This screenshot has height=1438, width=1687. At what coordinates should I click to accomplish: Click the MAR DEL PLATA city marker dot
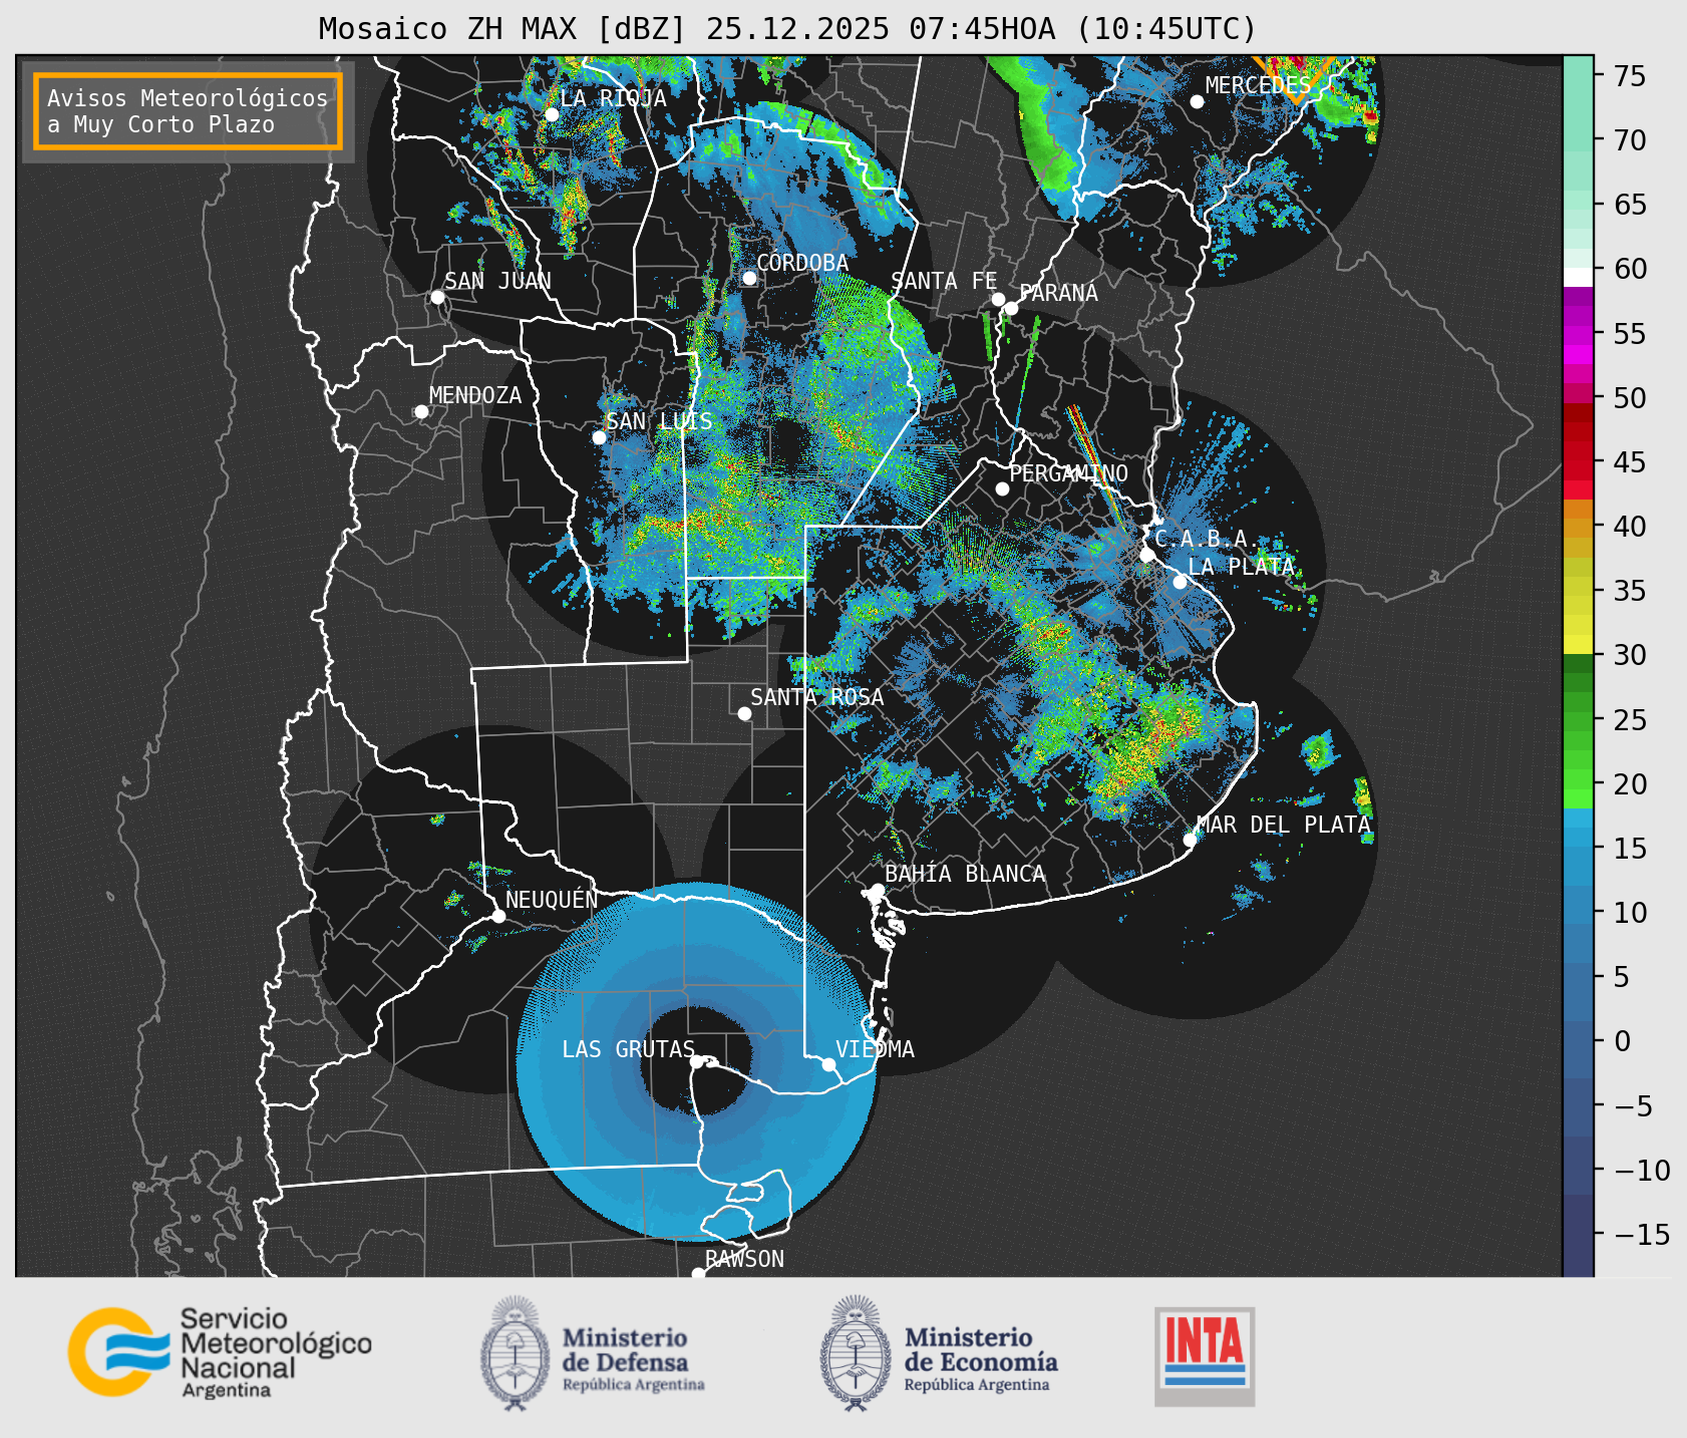coord(1190,840)
